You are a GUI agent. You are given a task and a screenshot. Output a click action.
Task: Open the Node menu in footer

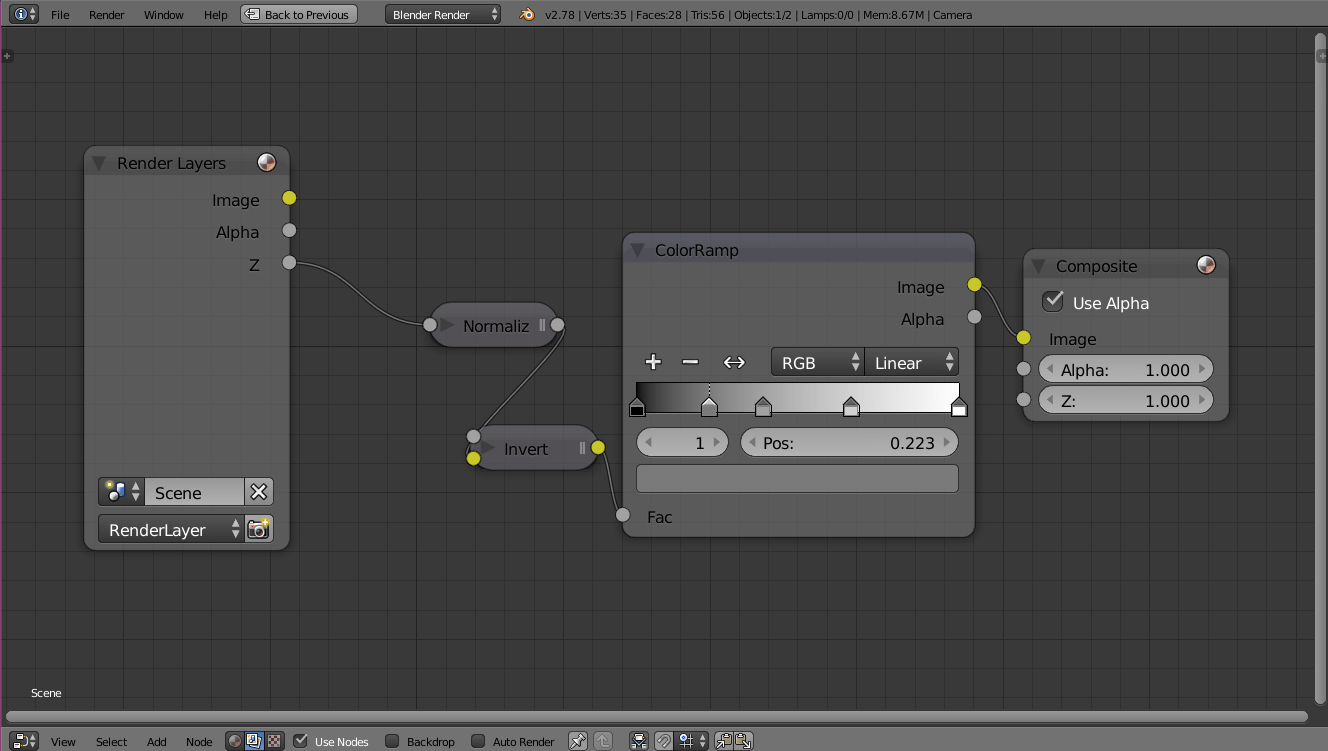click(199, 741)
